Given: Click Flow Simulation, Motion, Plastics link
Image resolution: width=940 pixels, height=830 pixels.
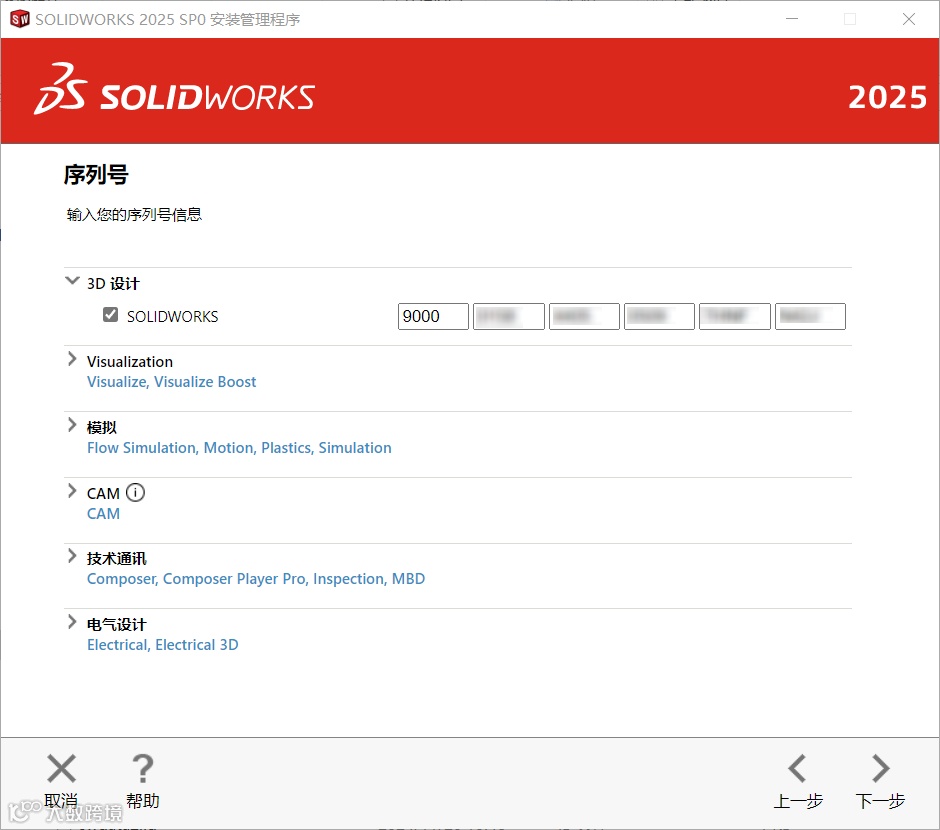Looking at the screenshot, I should 239,448.
